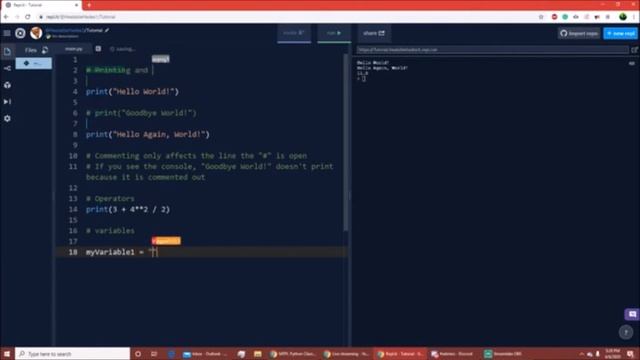The height and width of the screenshot is (360, 640).
Task: Reload the browser page
Action: tap(28, 17)
